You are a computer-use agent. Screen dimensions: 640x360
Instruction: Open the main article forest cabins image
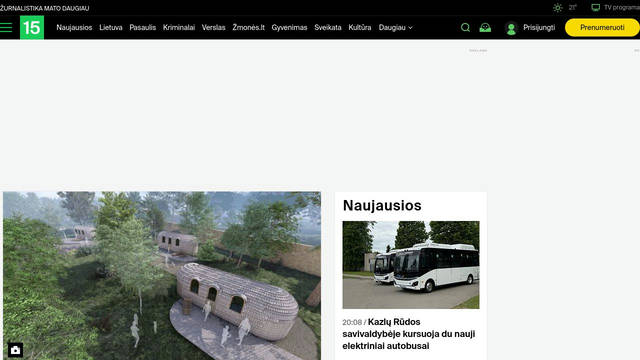click(x=162, y=276)
